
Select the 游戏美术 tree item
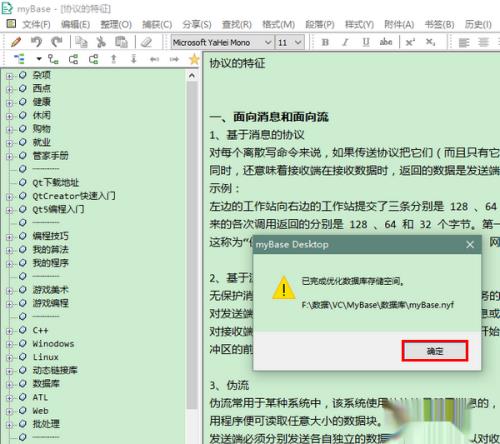(50, 290)
